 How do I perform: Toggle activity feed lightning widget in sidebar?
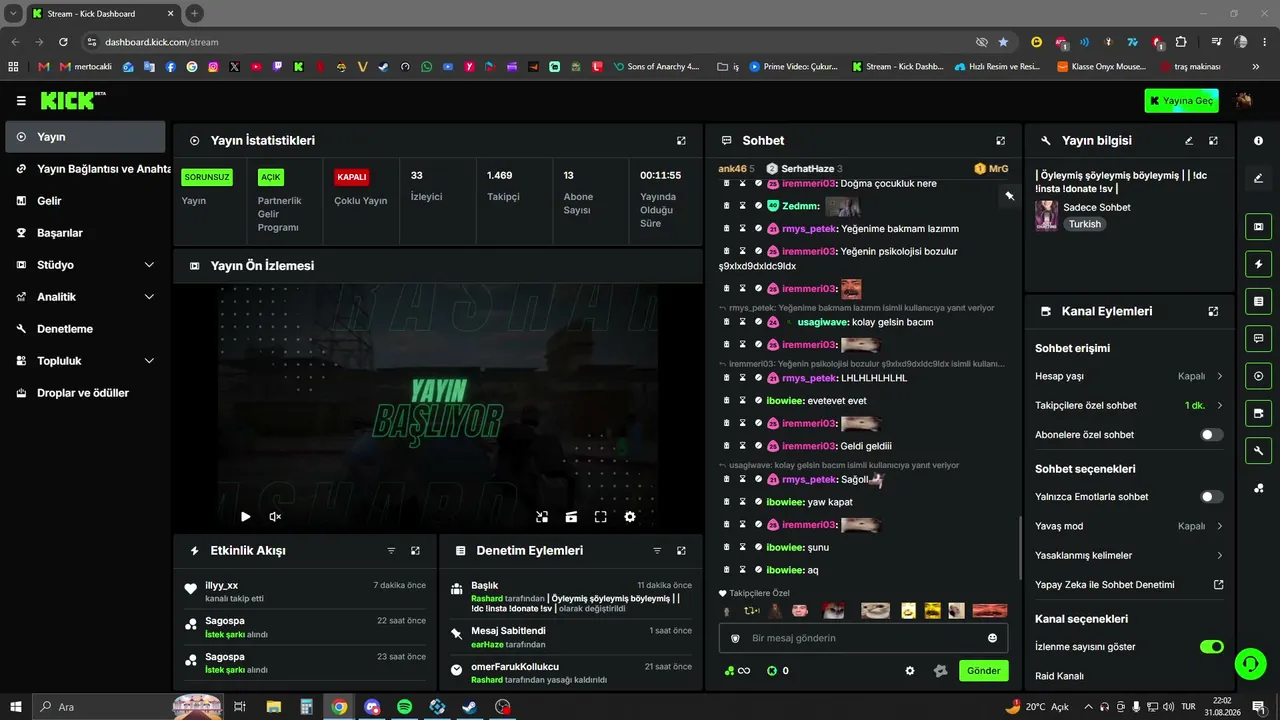1258,264
